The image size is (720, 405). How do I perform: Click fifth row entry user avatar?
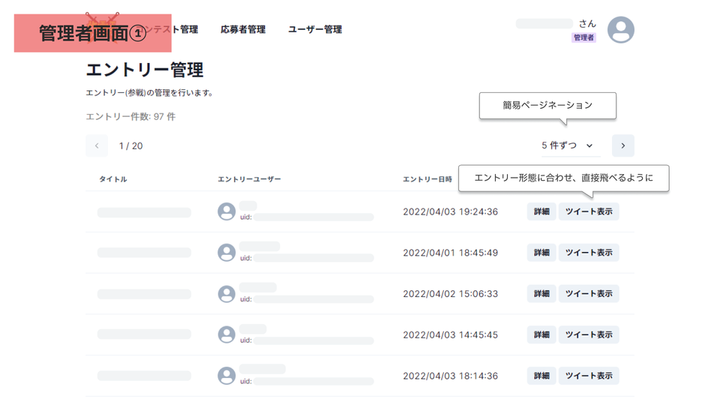(227, 376)
